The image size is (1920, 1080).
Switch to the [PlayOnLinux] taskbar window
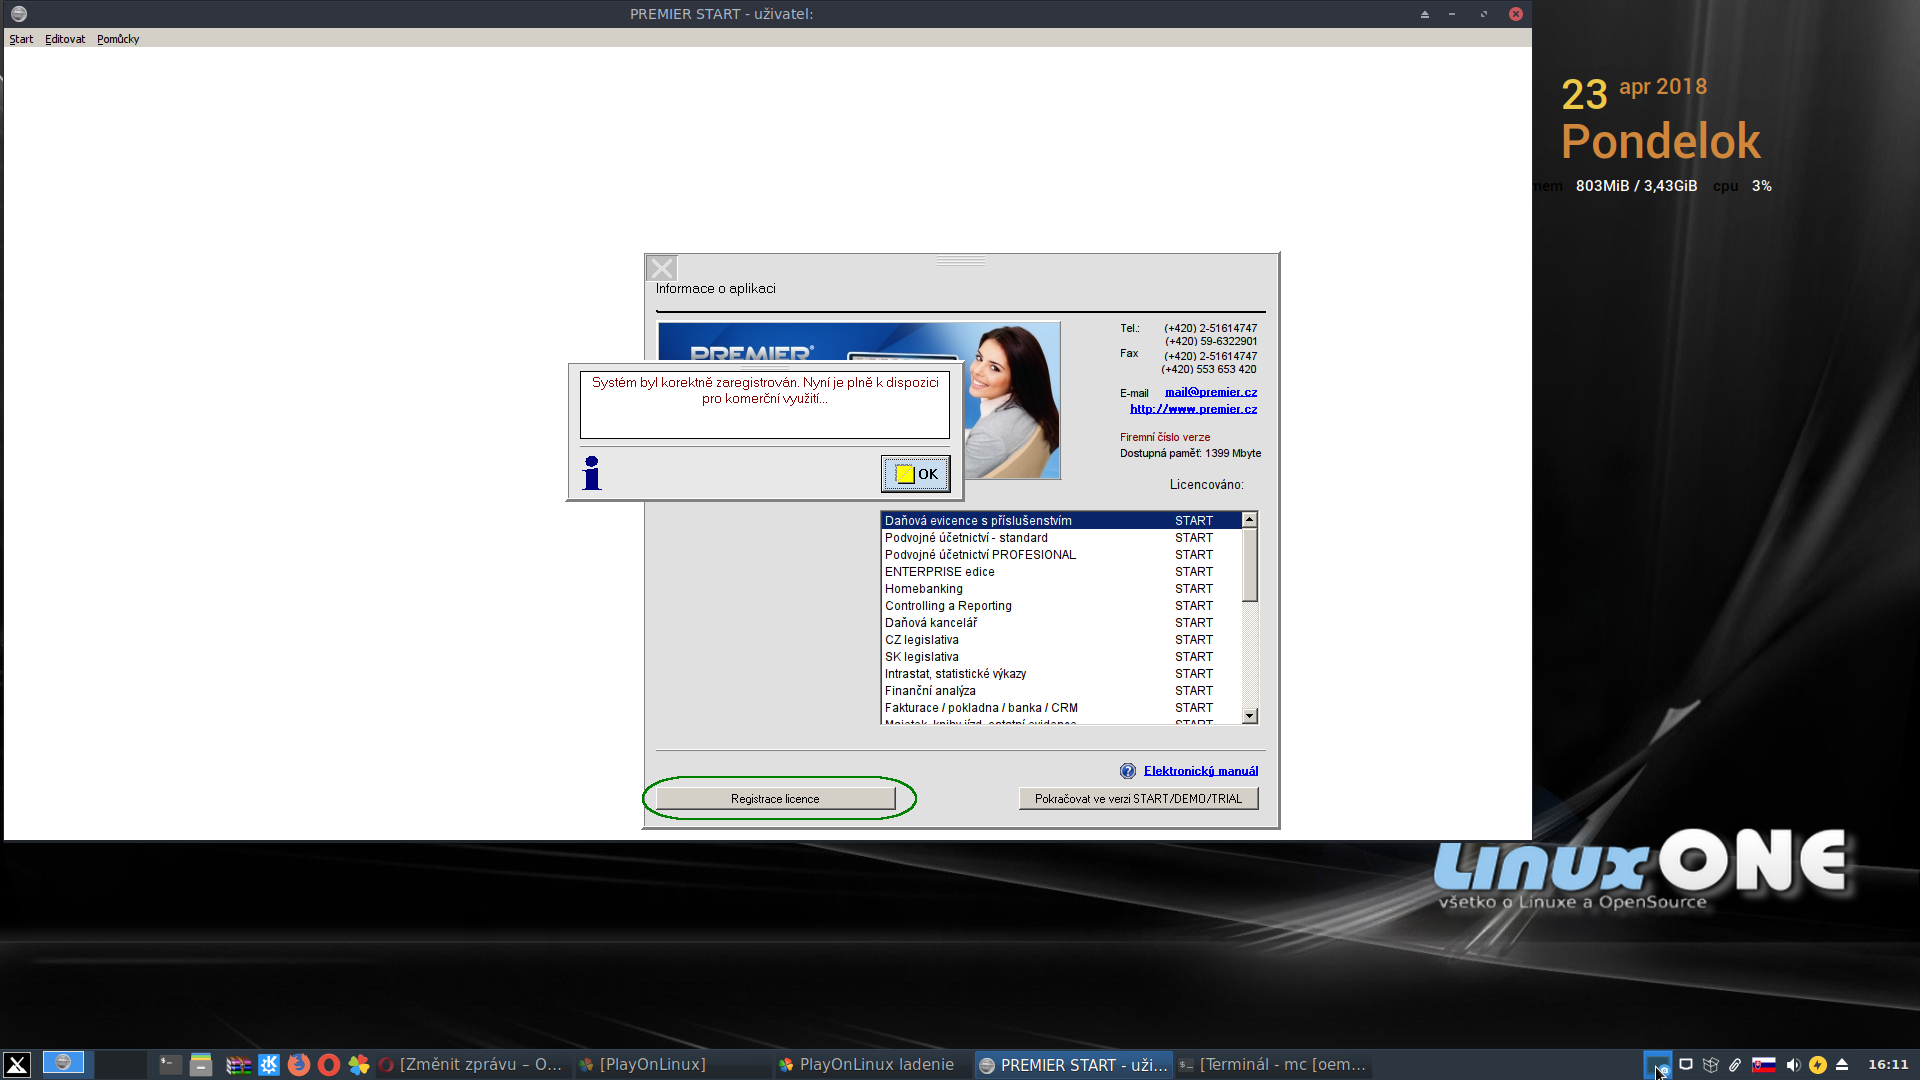click(671, 1065)
